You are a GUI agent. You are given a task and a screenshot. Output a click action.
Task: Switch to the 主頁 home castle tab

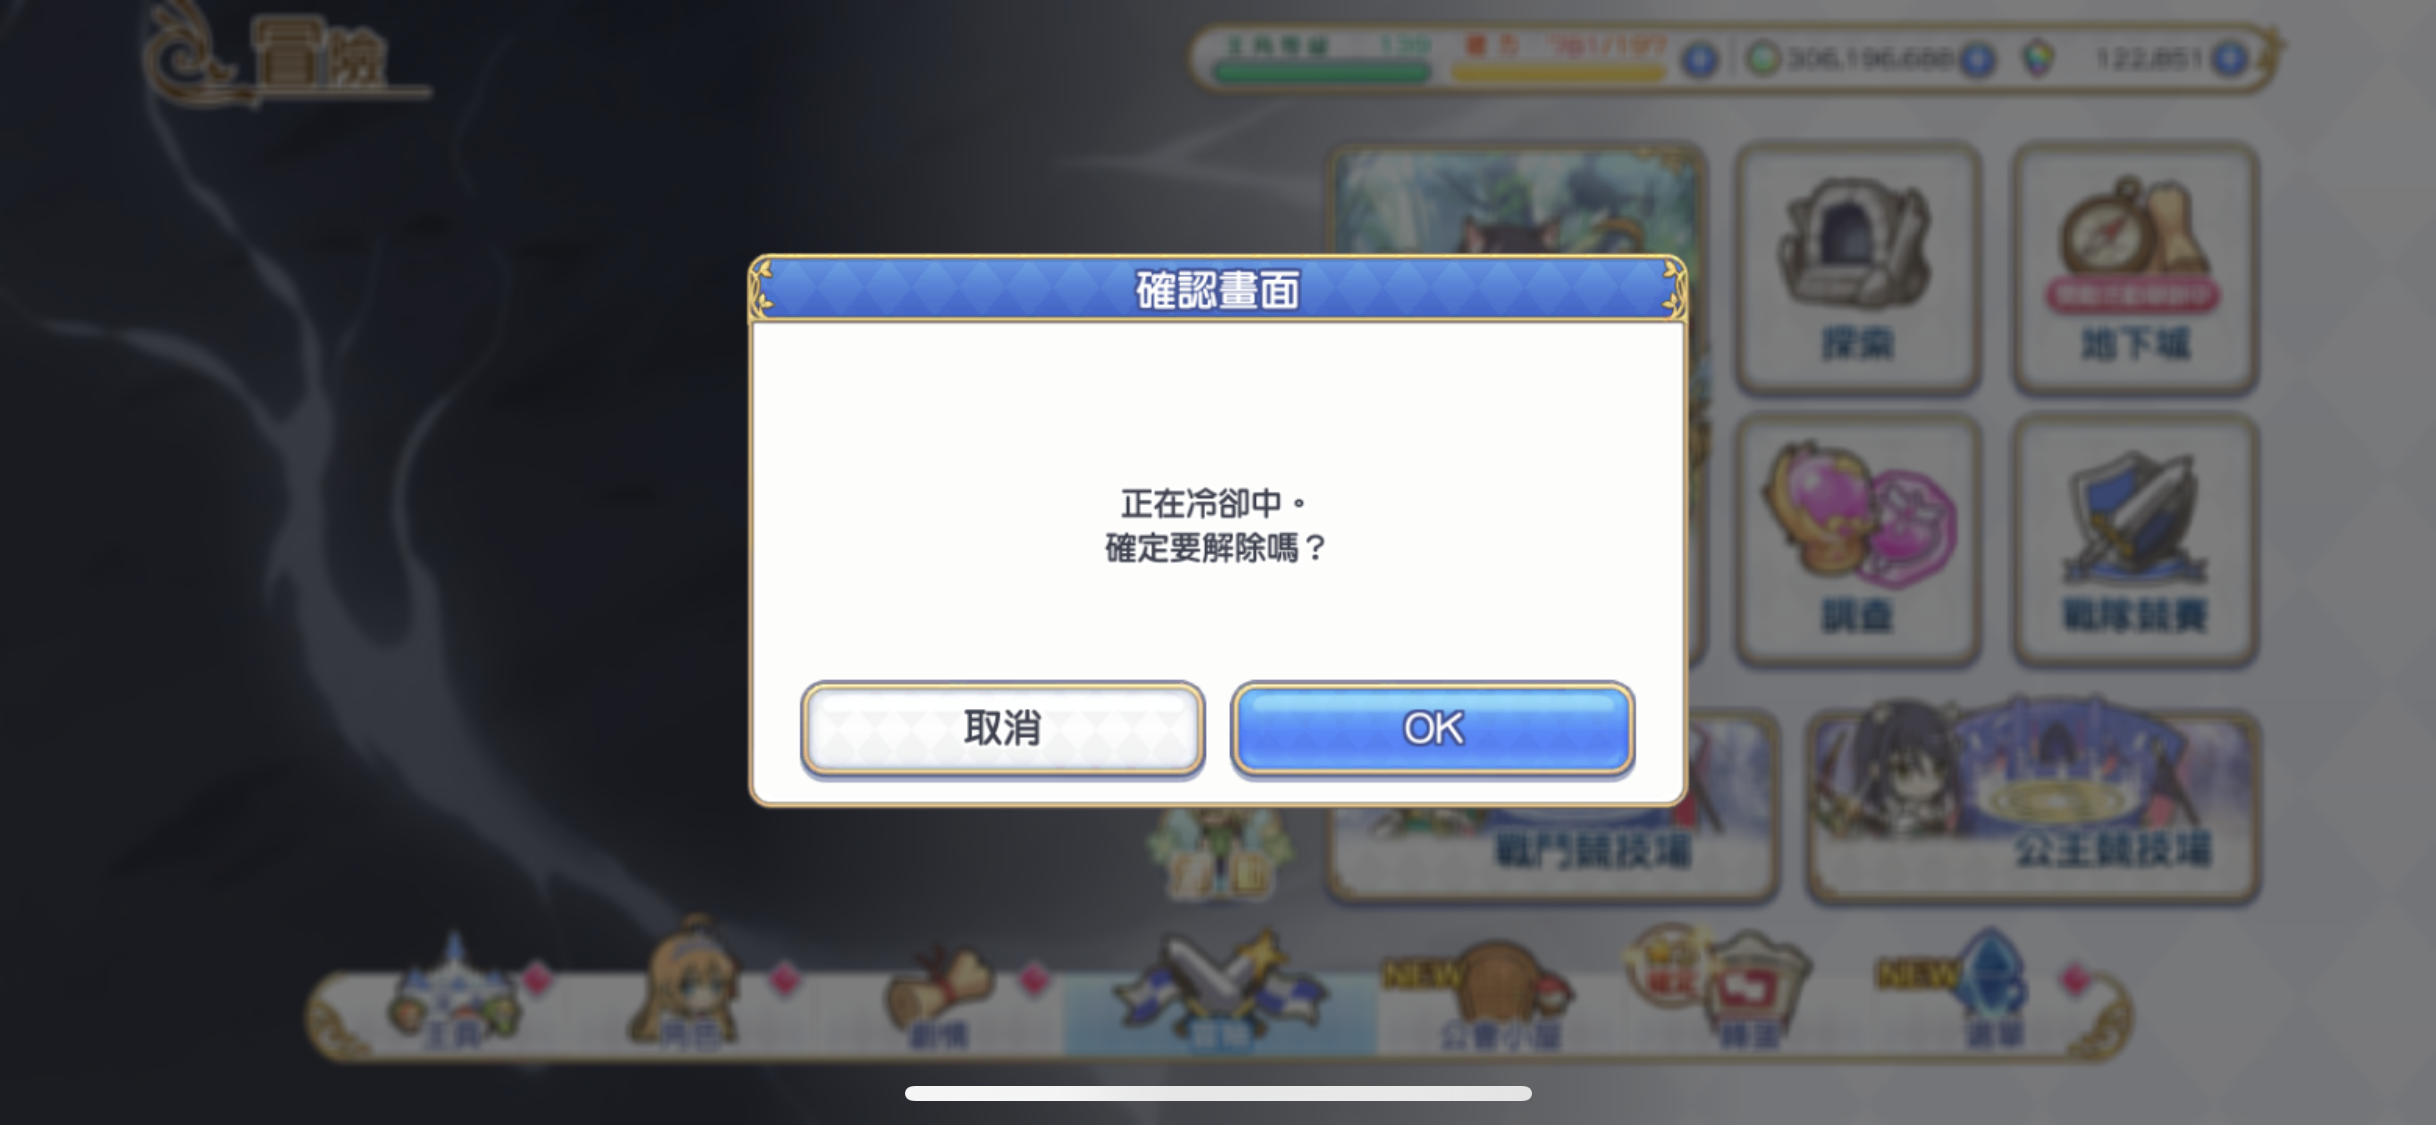(455, 993)
